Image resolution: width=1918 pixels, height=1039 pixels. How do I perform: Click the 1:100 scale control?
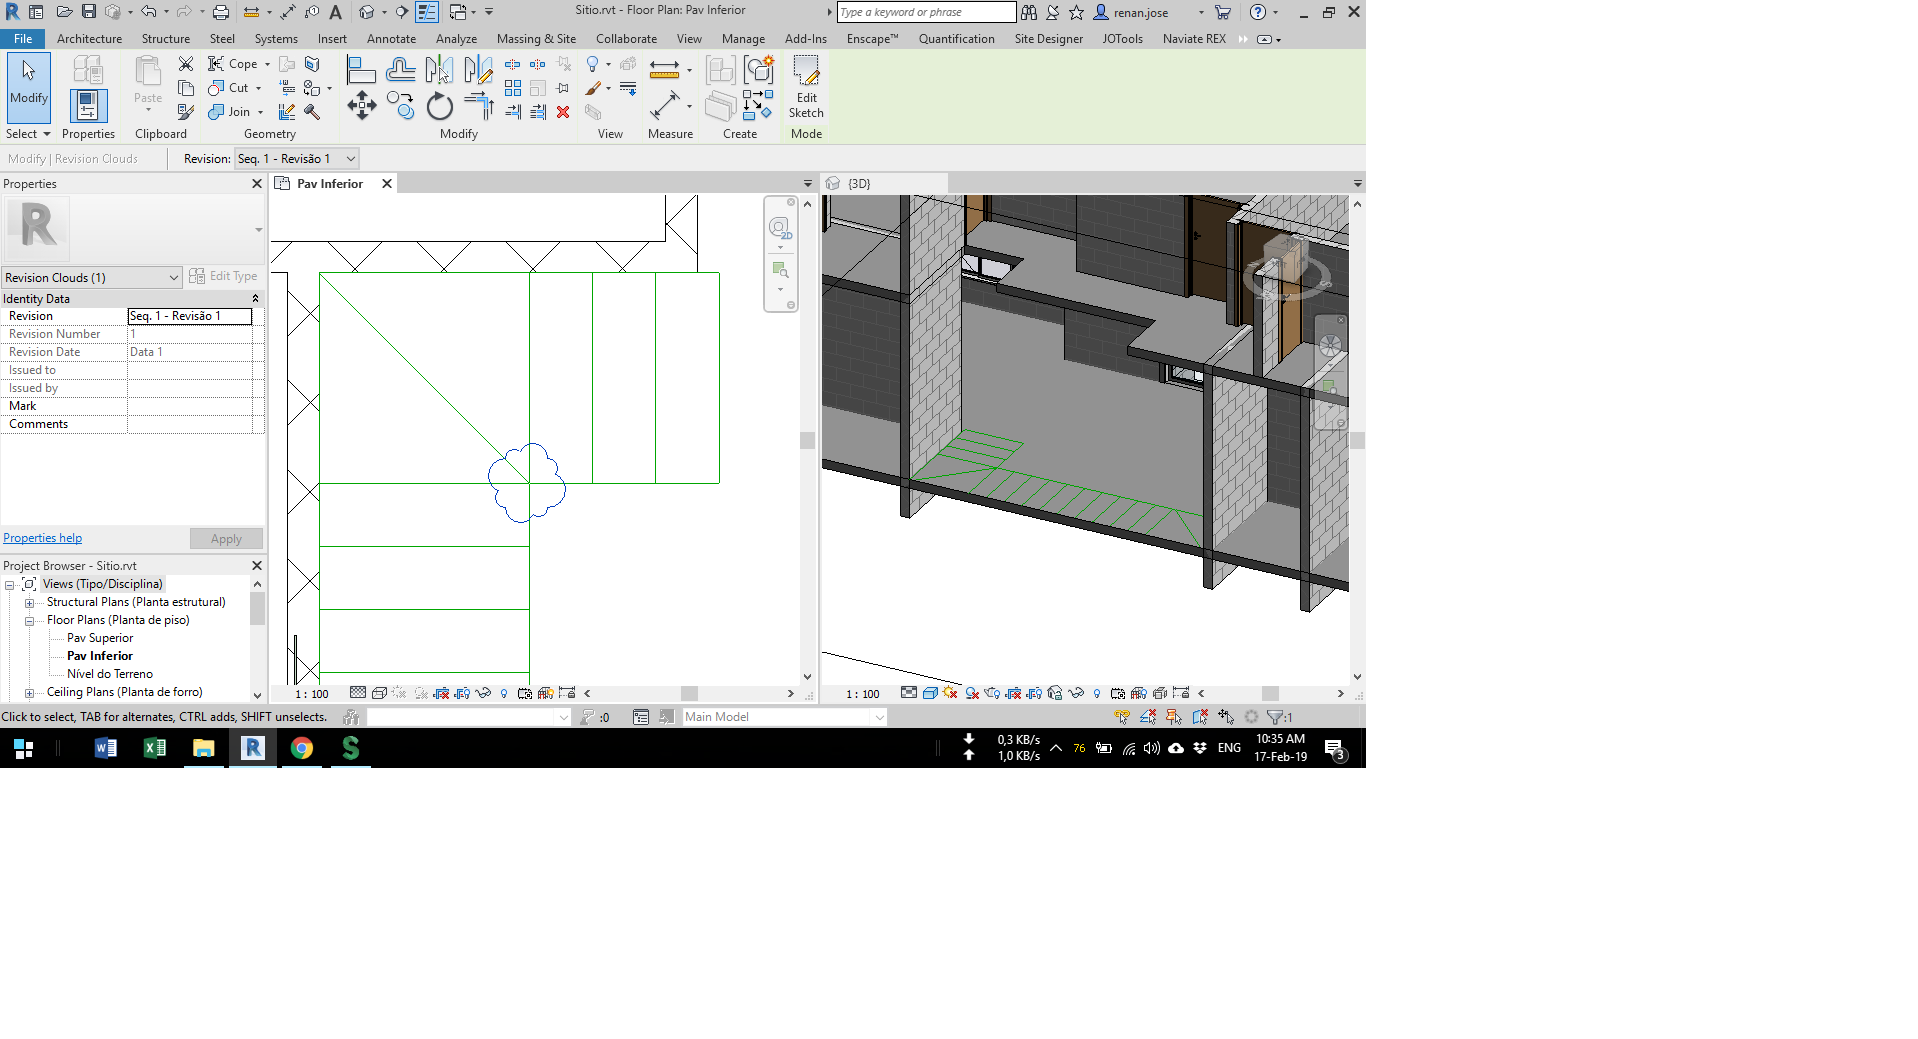pos(311,692)
